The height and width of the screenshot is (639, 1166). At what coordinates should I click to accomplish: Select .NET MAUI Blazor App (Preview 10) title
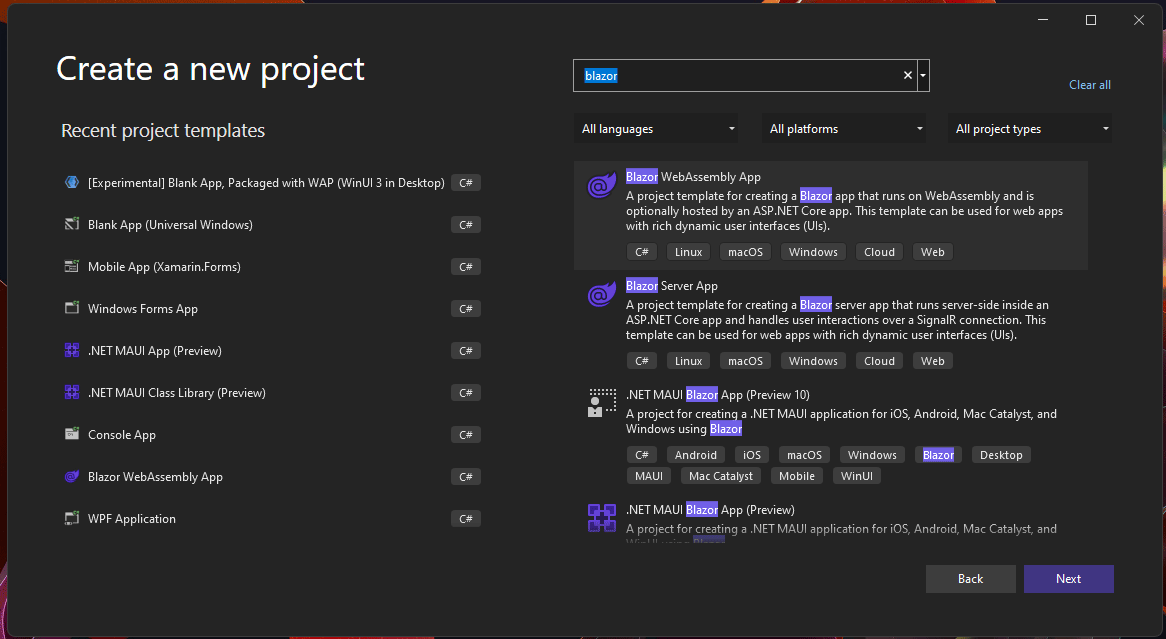coord(718,394)
